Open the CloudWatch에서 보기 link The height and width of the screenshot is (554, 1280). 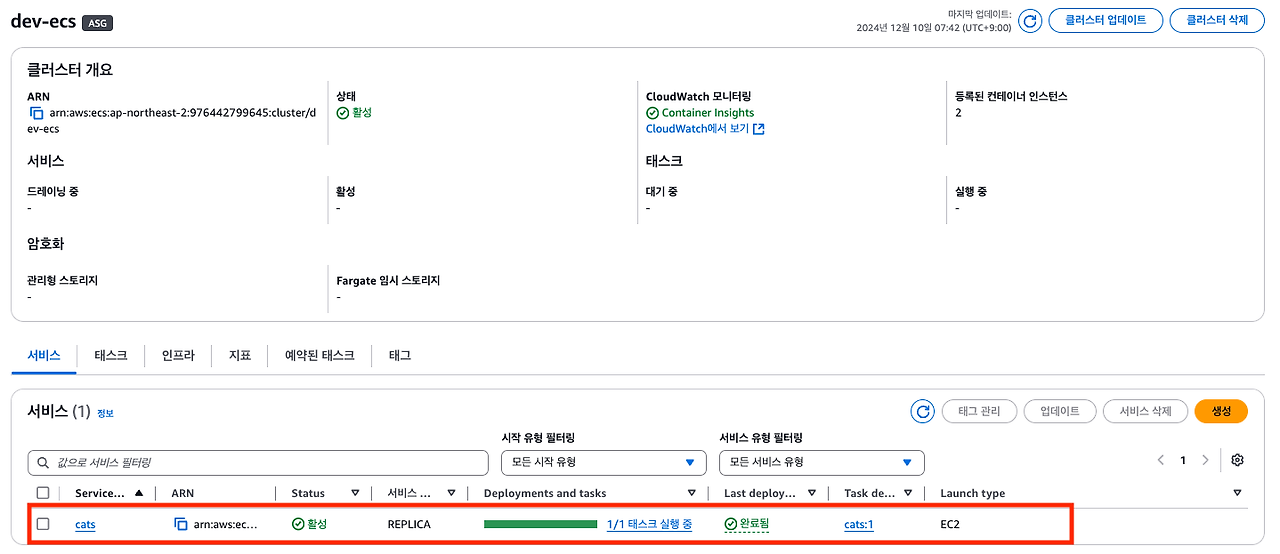[698, 129]
